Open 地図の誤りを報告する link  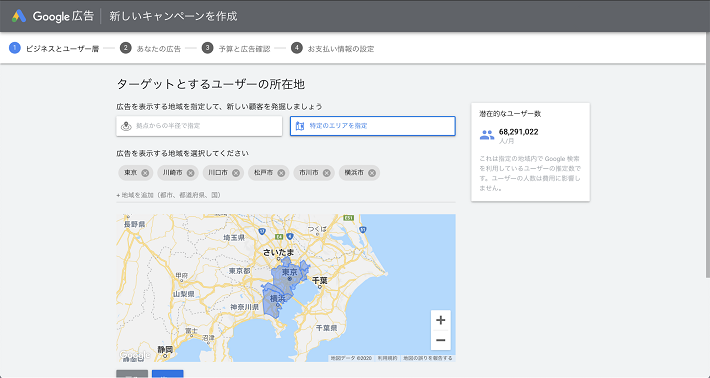(428, 358)
